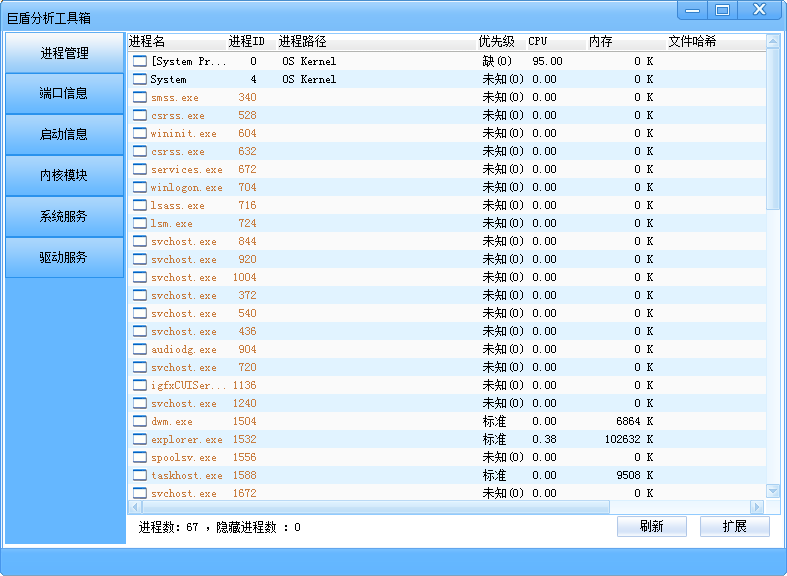
Task: Open the 启动信息 section
Action: coord(64,135)
